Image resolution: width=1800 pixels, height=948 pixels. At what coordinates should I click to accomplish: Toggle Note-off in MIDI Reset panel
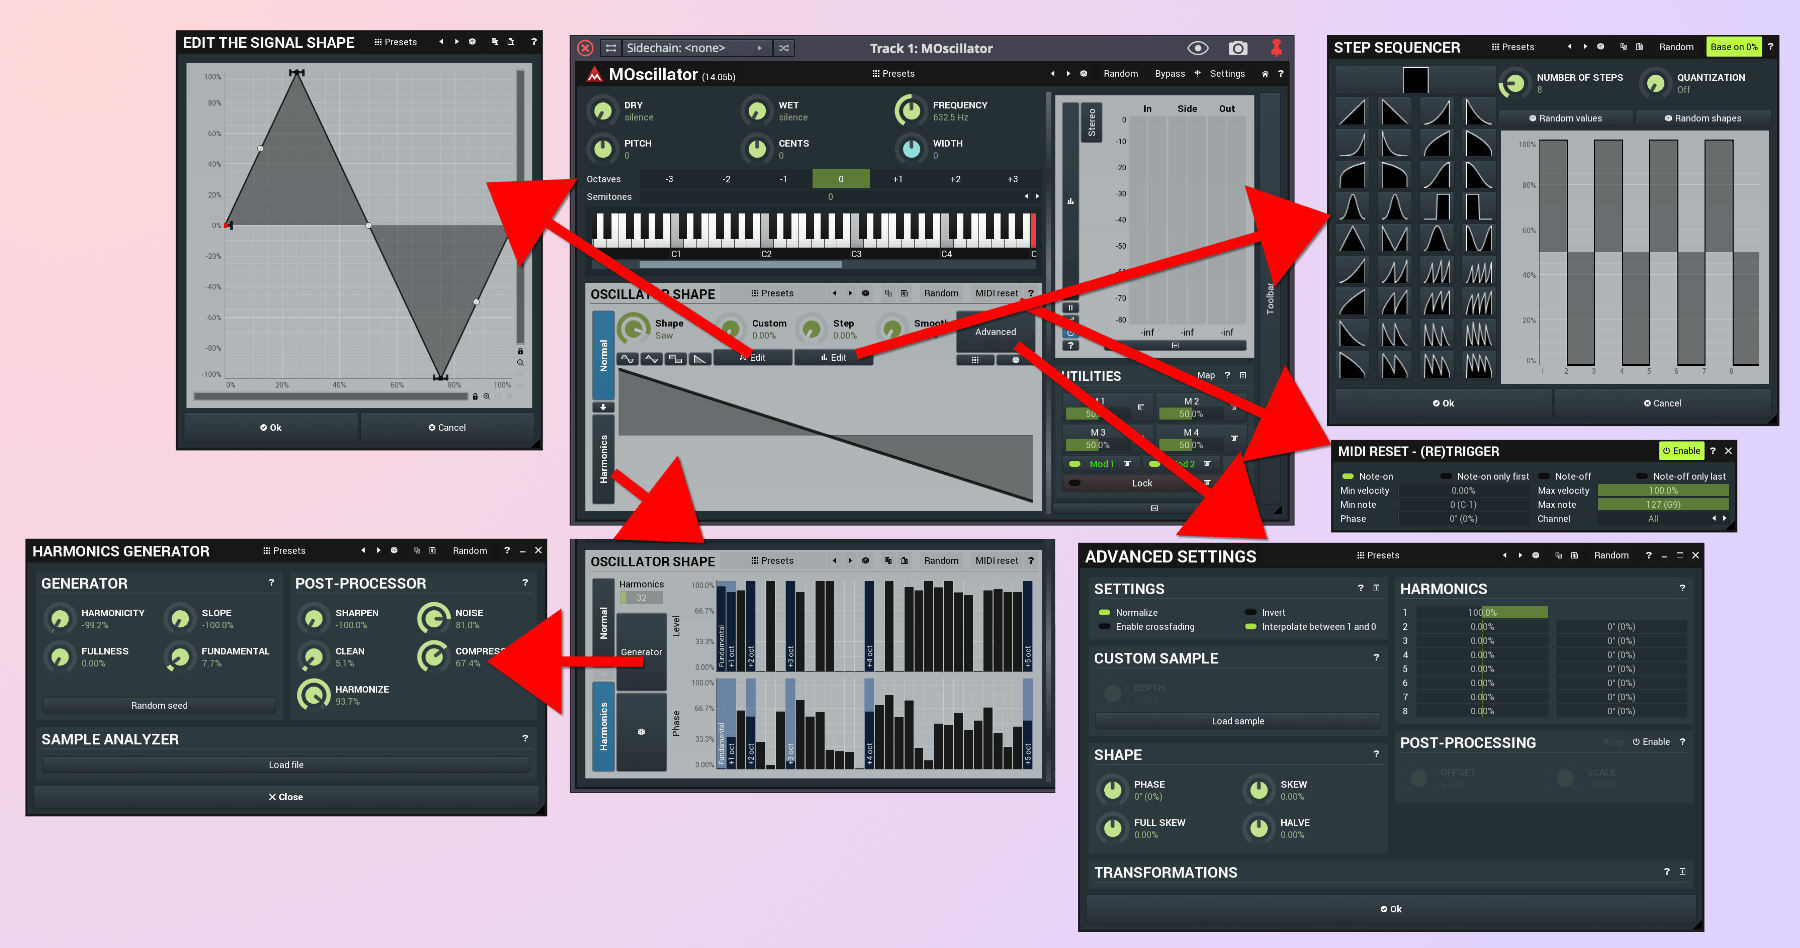[1545, 477]
